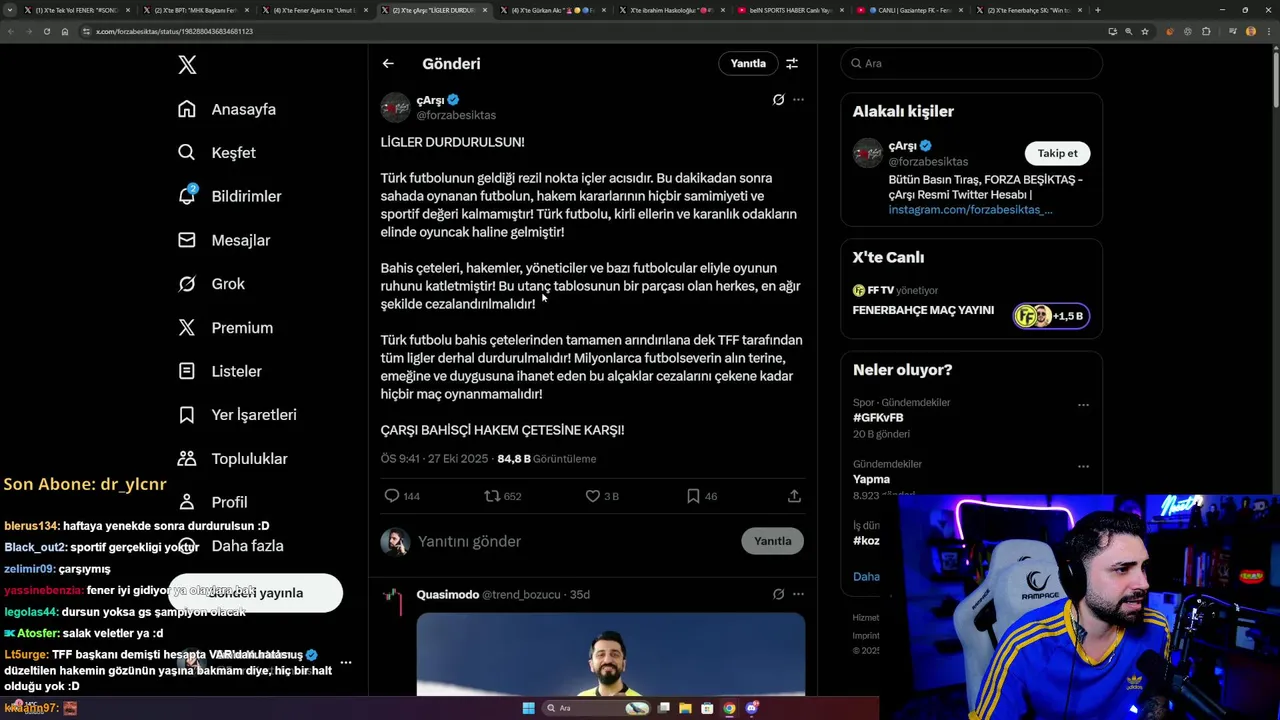The height and width of the screenshot is (720, 1280).
Task: Open more options for #GFKvFB trend
Action: (x=1083, y=405)
